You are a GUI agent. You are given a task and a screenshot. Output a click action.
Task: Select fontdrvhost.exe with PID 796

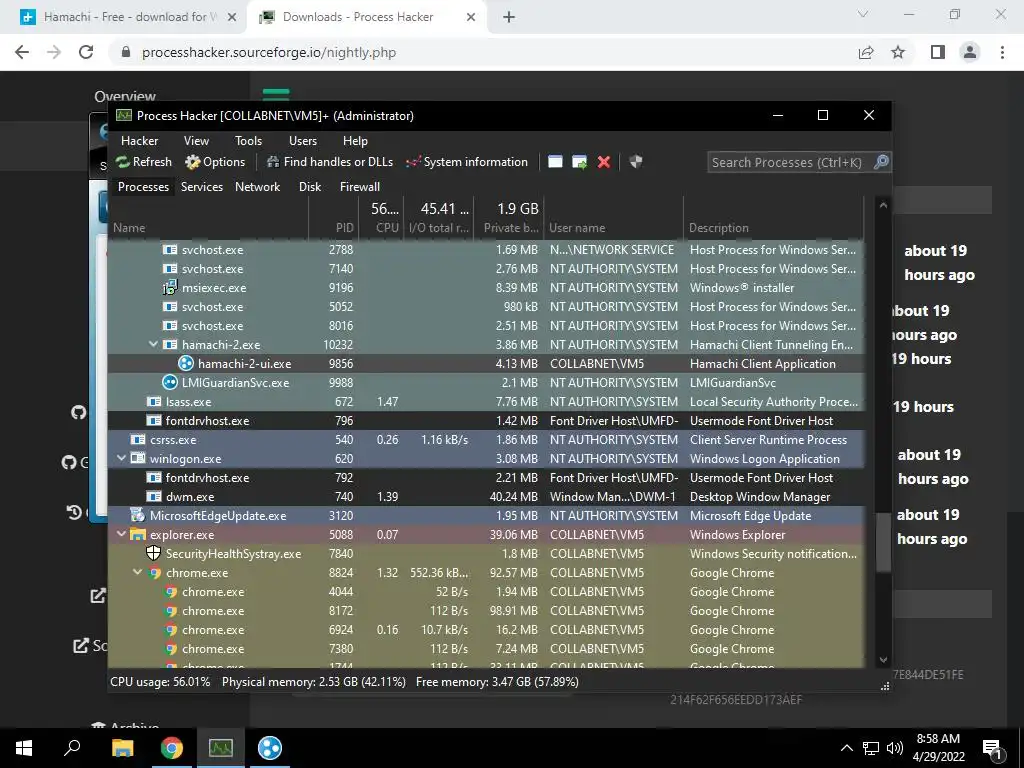click(x=487, y=421)
